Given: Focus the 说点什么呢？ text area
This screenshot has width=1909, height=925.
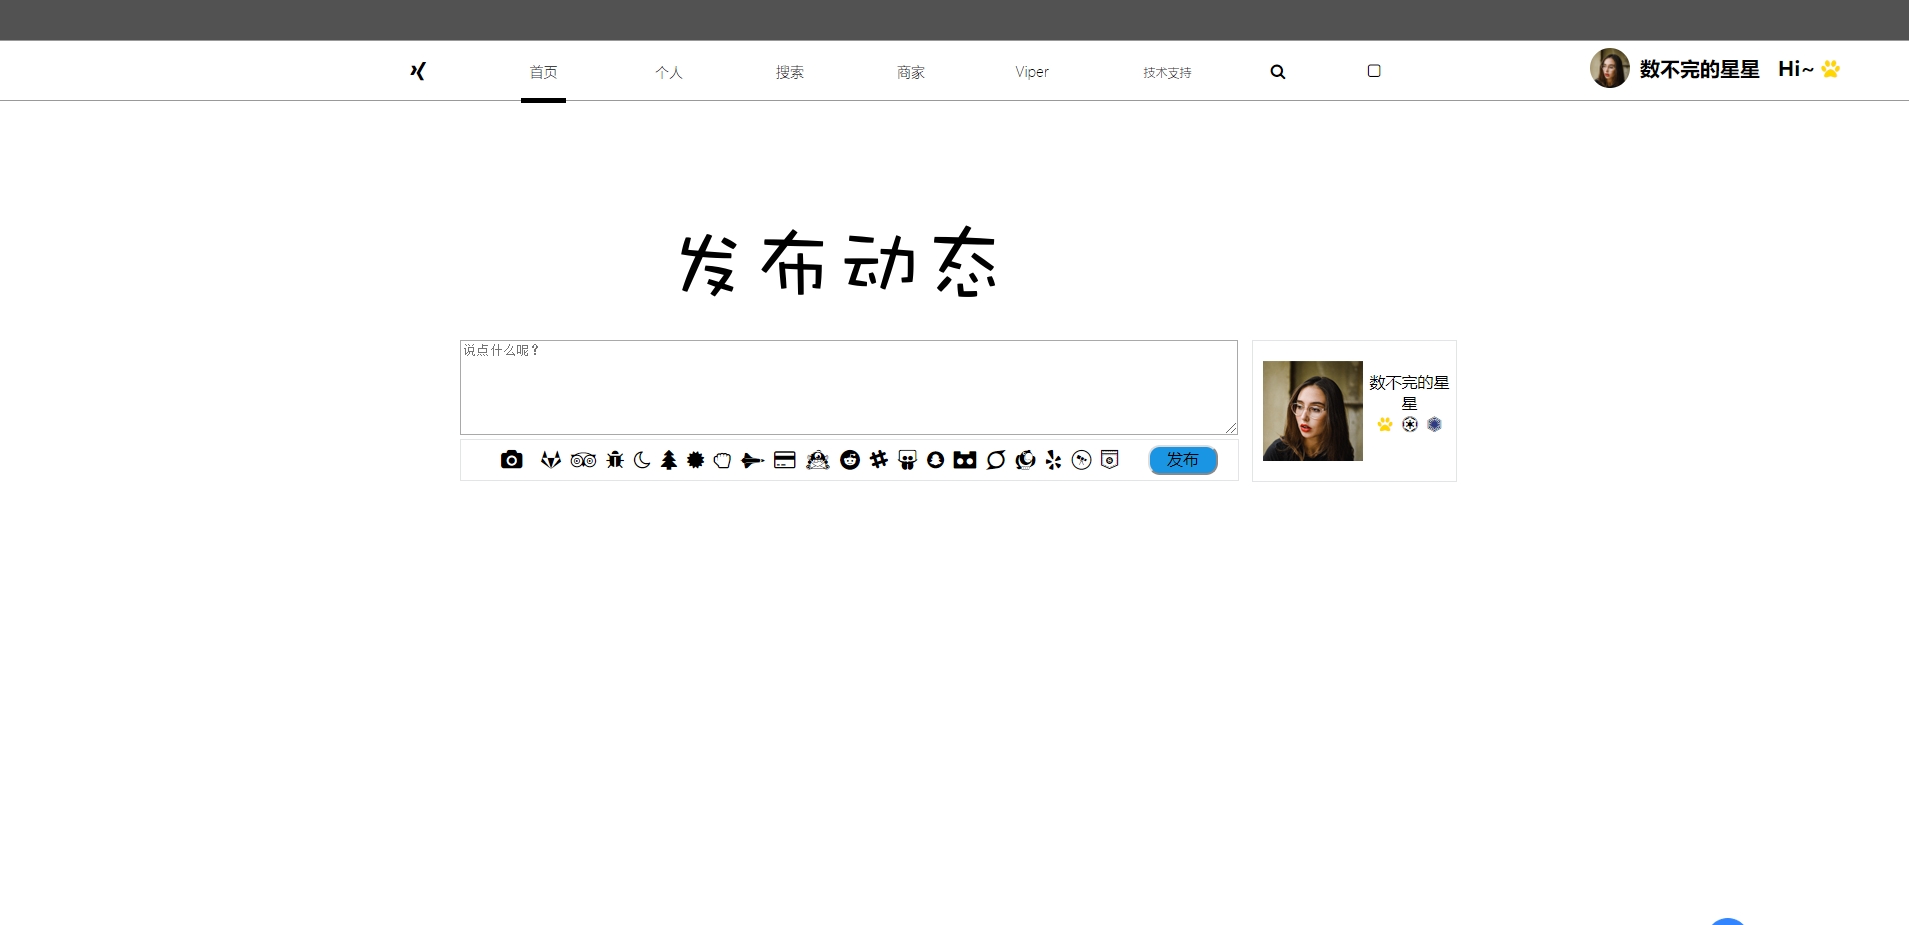Looking at the screenshot, I should coord(849,387).
